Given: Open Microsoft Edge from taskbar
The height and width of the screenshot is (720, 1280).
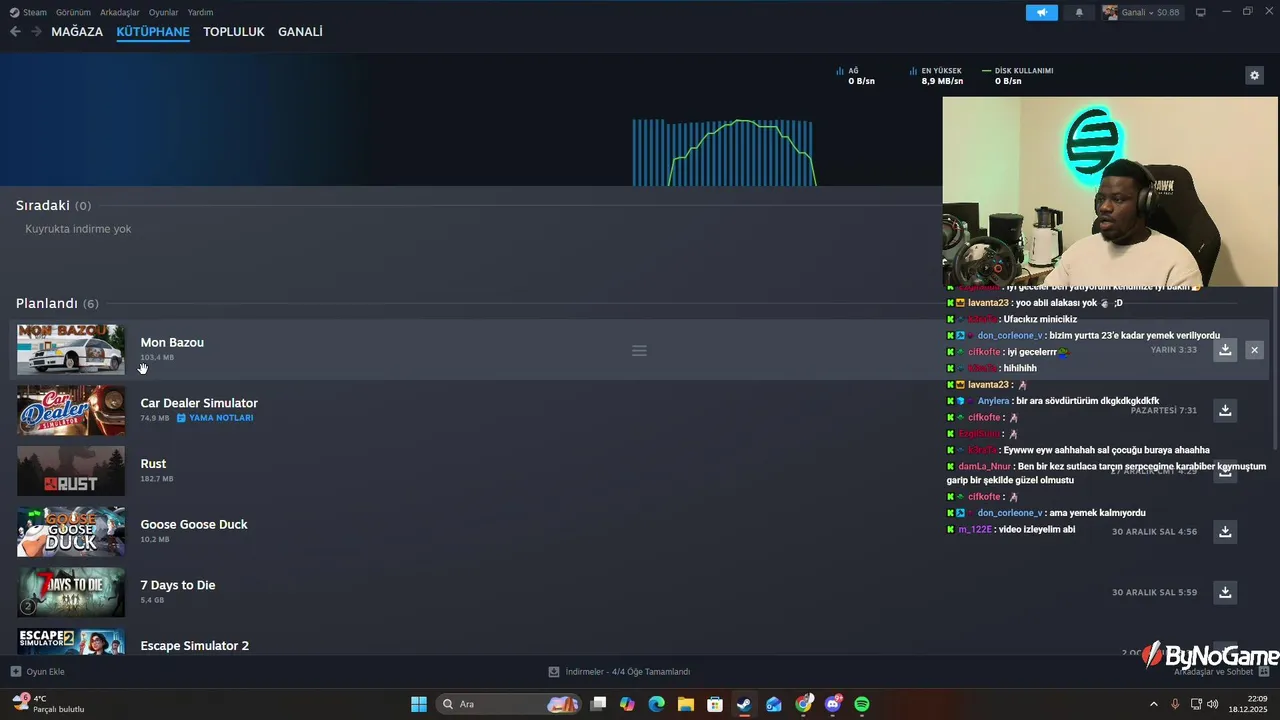Looking at the screenshot, I should pyautogui.click(x=656, y=704).
